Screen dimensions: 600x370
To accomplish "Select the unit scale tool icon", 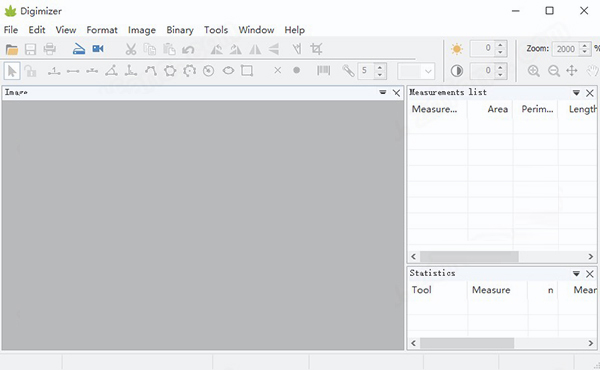I will 54,71.
